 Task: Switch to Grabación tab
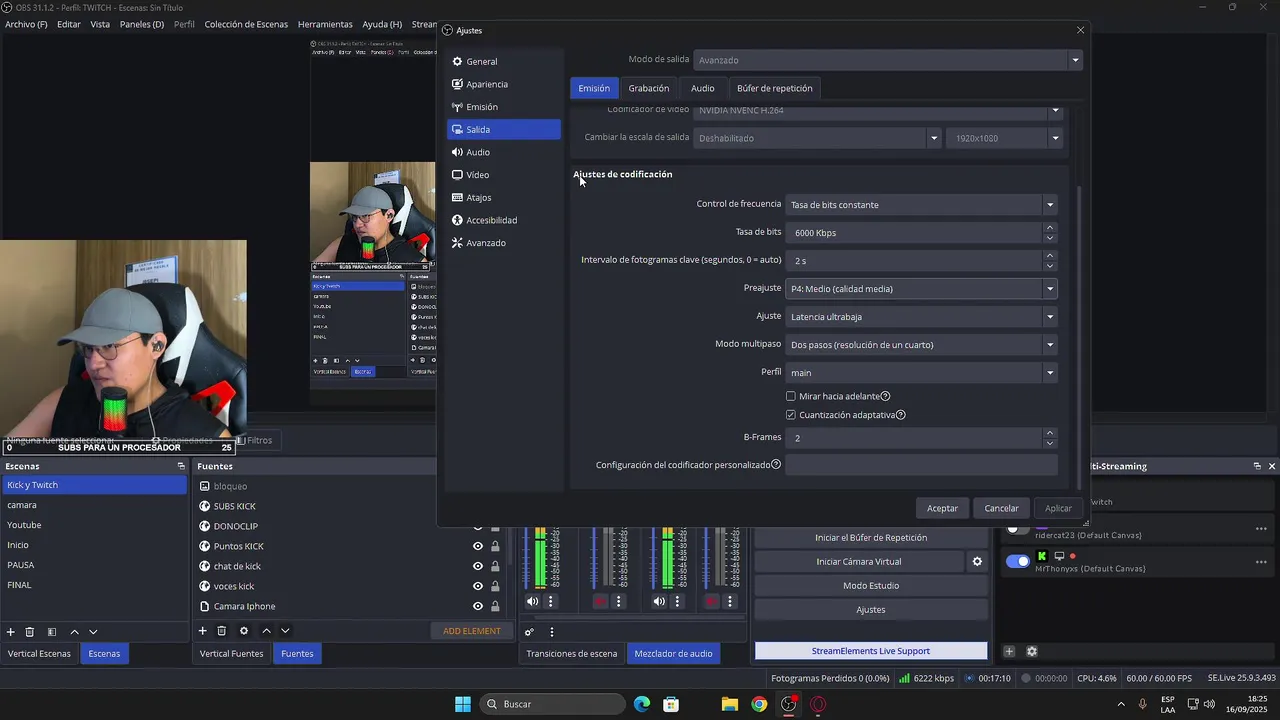click(x=649, y=88)
